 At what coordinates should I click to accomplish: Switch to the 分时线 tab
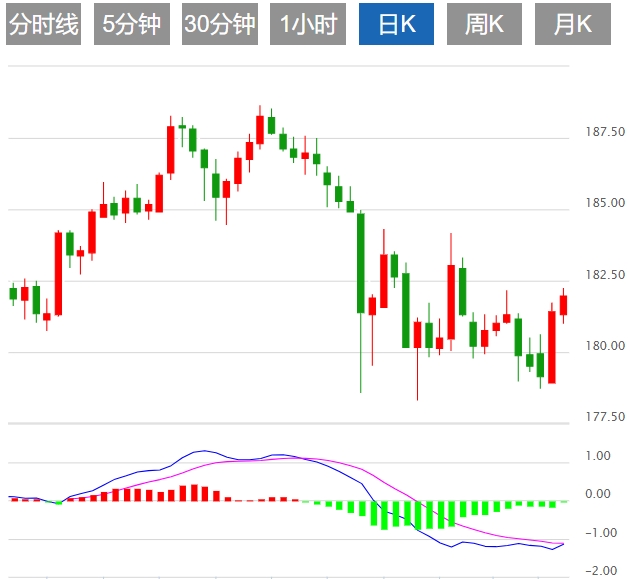43,24
